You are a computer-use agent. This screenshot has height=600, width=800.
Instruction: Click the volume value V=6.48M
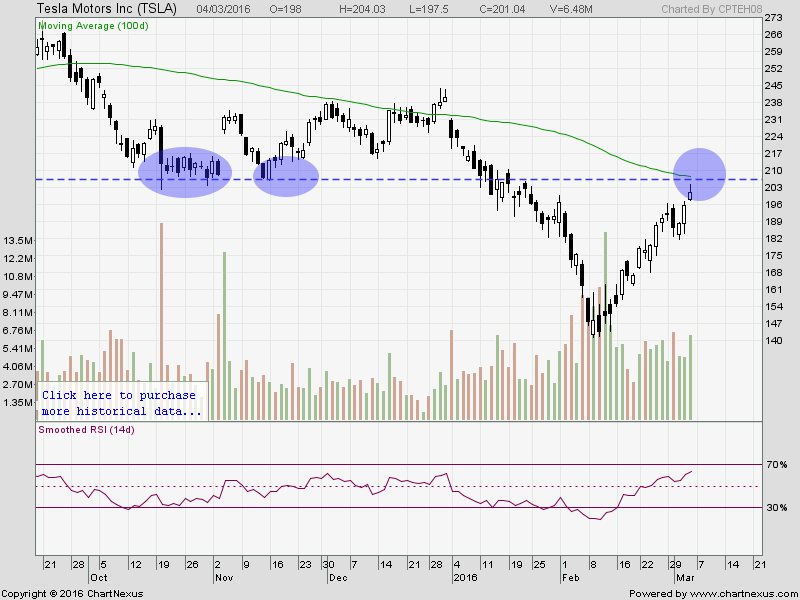click(571, 9)
